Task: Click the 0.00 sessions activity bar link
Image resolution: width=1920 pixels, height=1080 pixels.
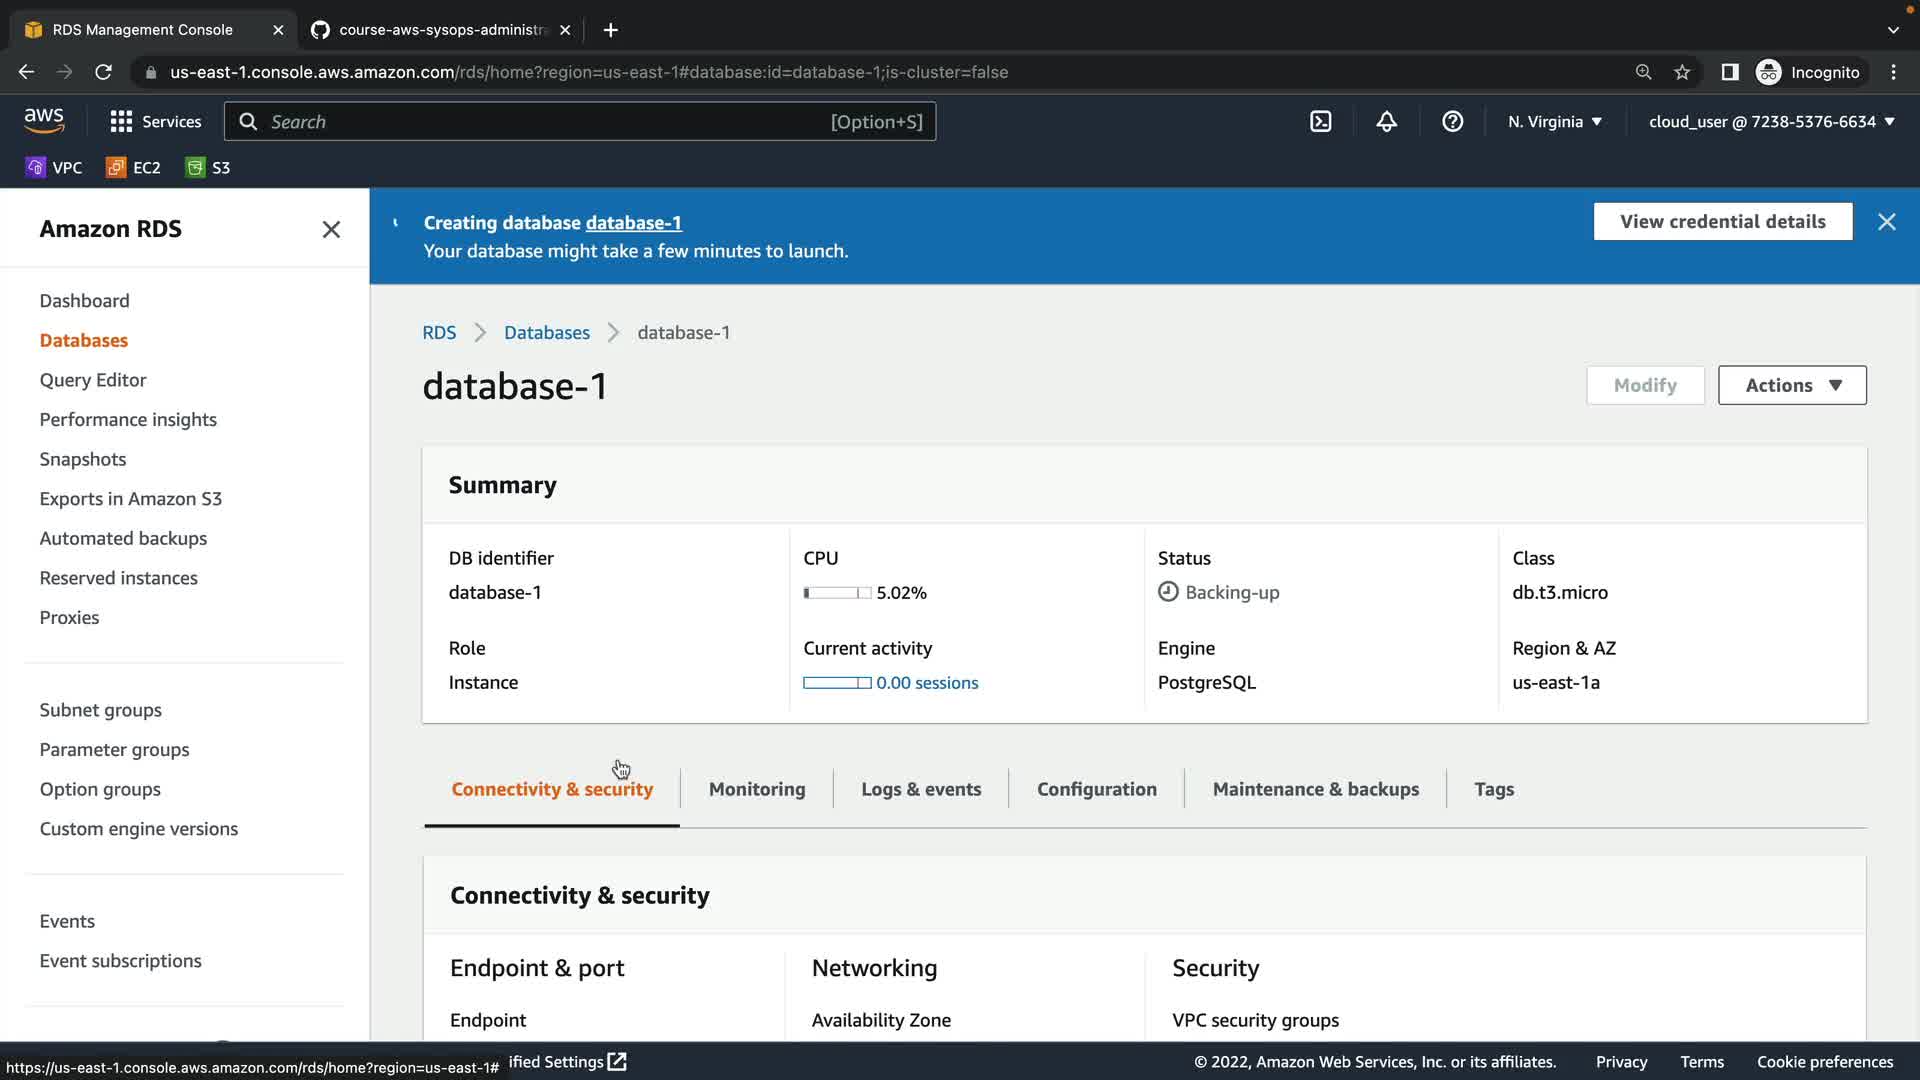Action: coord(926,682)
